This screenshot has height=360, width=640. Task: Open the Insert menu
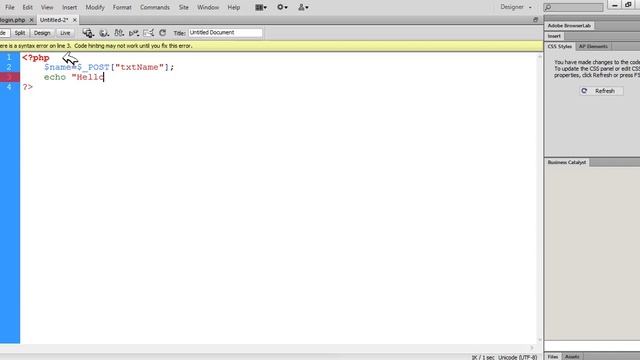pos(69,7)
